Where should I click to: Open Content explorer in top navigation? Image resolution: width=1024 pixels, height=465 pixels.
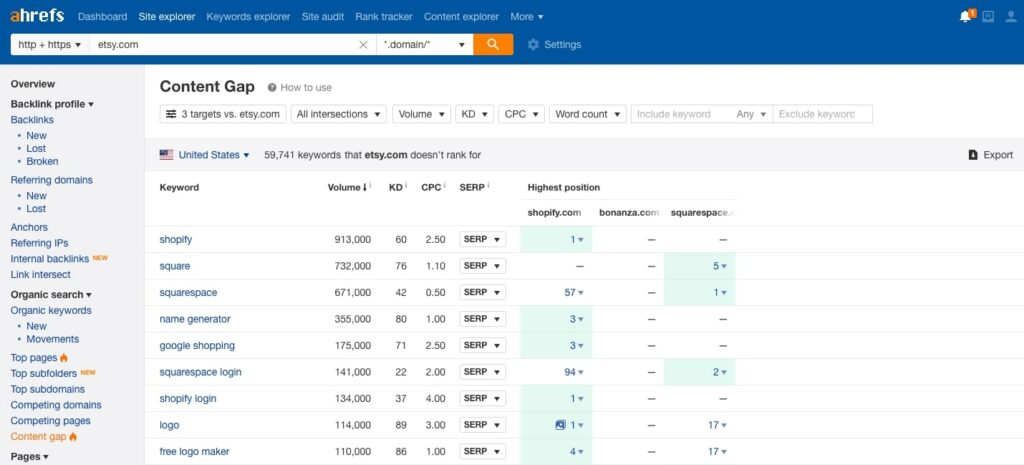point(461,16)
